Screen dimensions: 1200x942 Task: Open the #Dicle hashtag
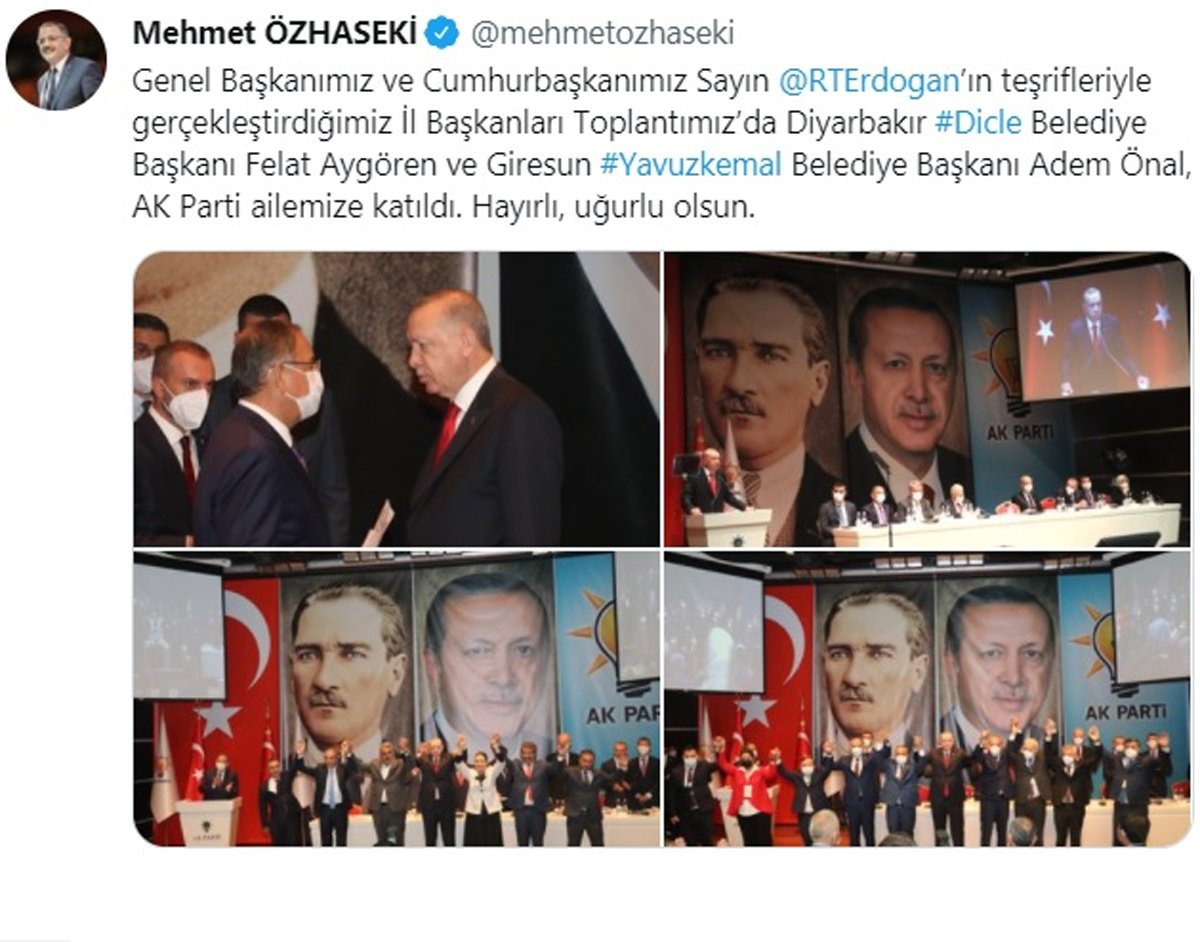click(978, 122)
